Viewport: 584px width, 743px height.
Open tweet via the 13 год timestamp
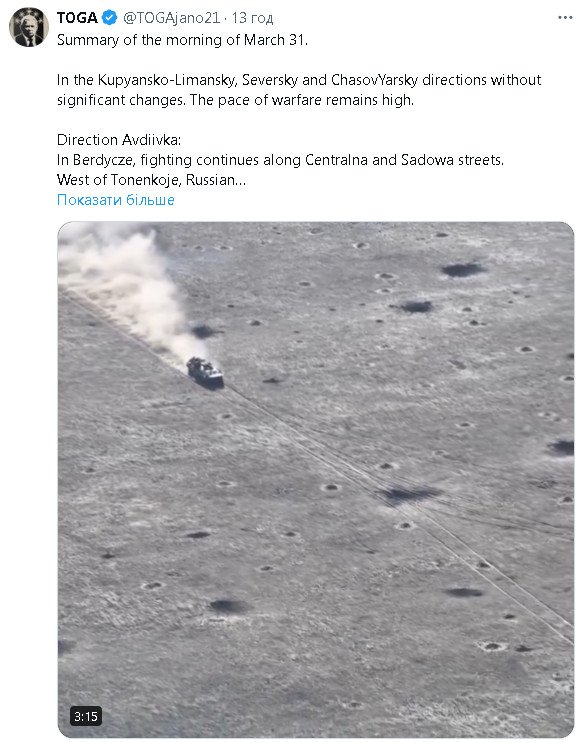pyautogui.click(x=252, y=18)
